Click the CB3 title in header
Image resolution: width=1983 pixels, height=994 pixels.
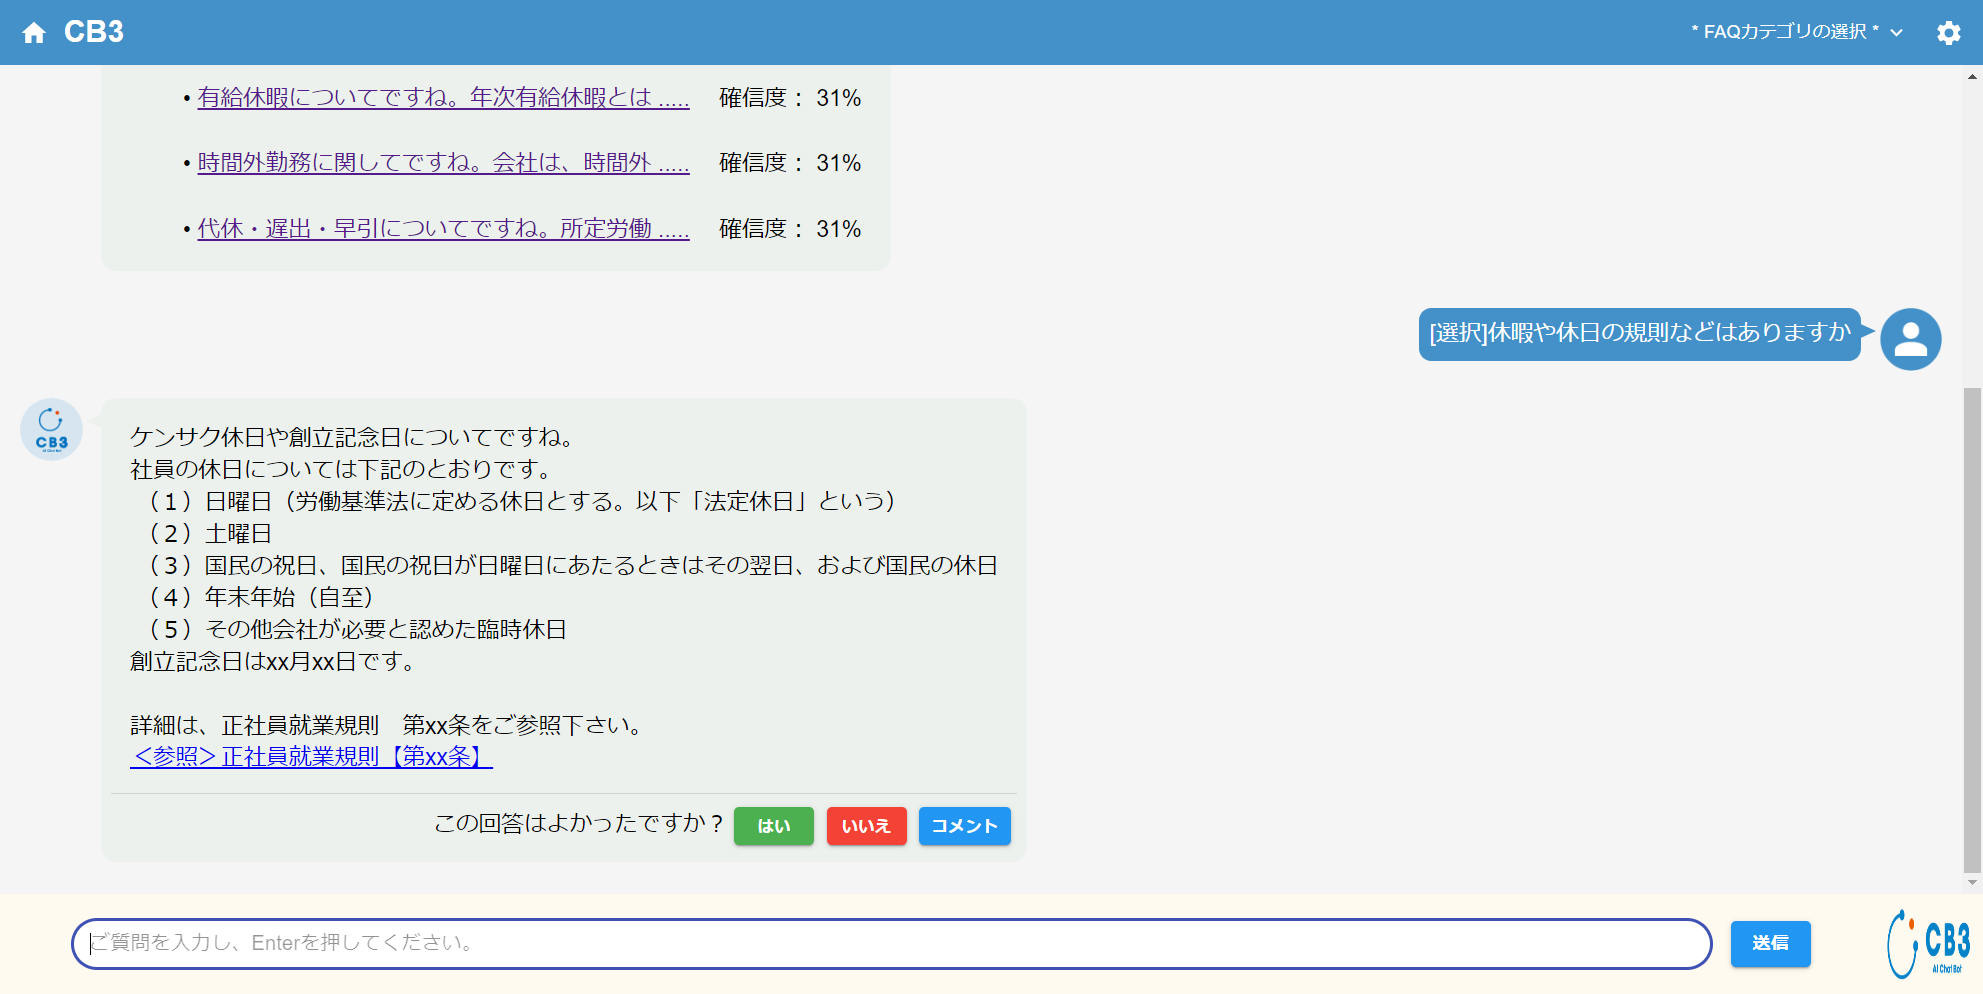click(94, 32)
